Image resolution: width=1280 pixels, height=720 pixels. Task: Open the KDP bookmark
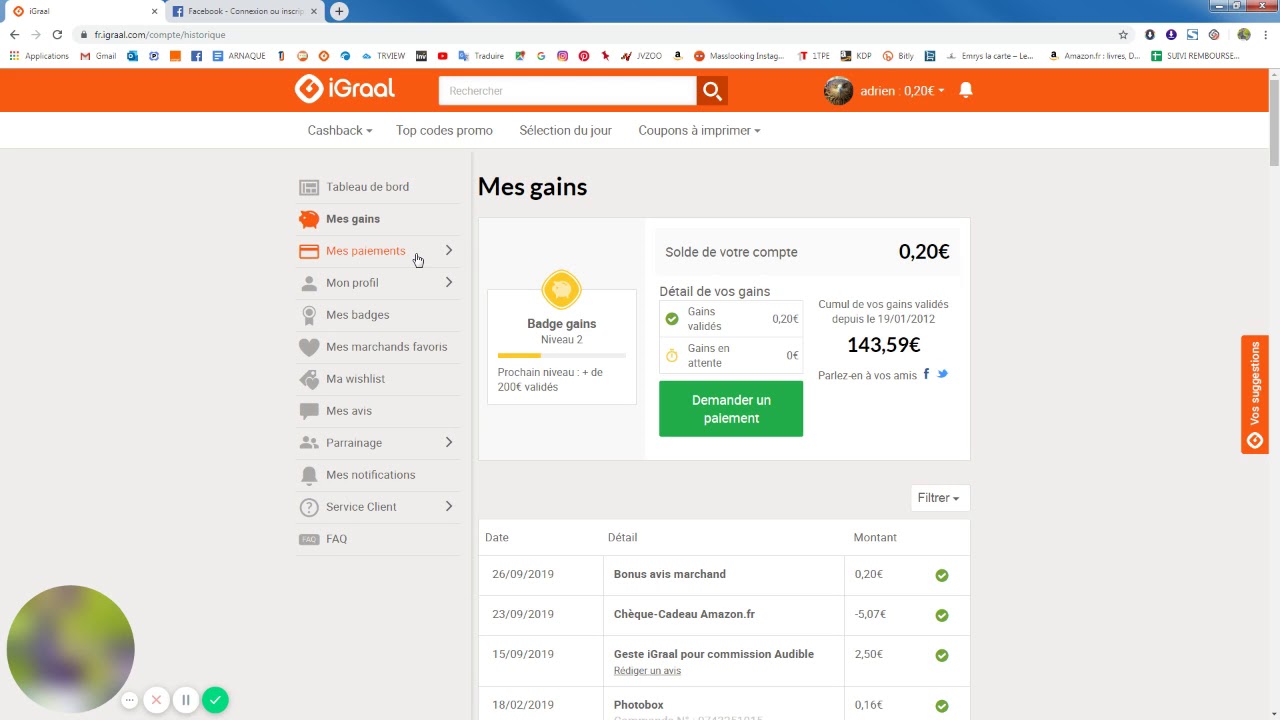click(856, 56)
